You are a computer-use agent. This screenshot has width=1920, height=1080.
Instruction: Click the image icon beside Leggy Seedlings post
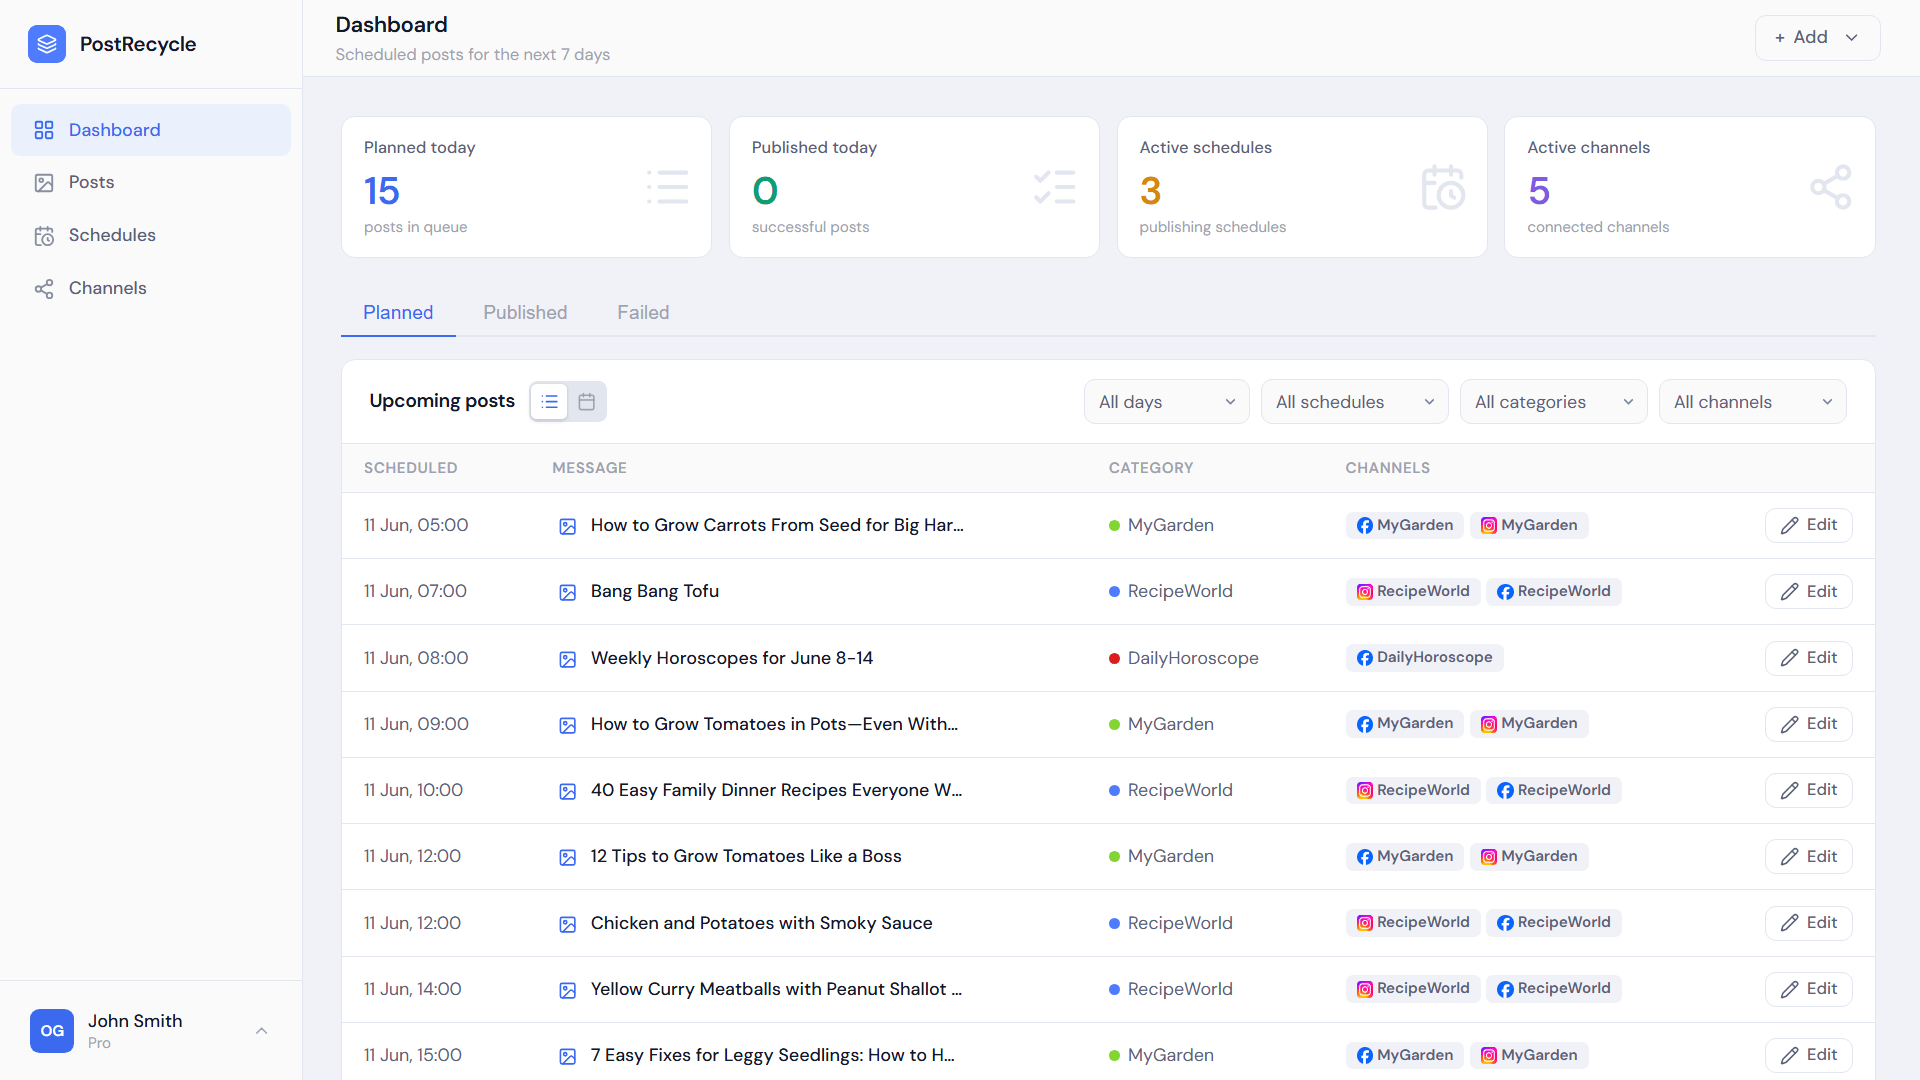pyautogui.click(x=567, y=1056)
